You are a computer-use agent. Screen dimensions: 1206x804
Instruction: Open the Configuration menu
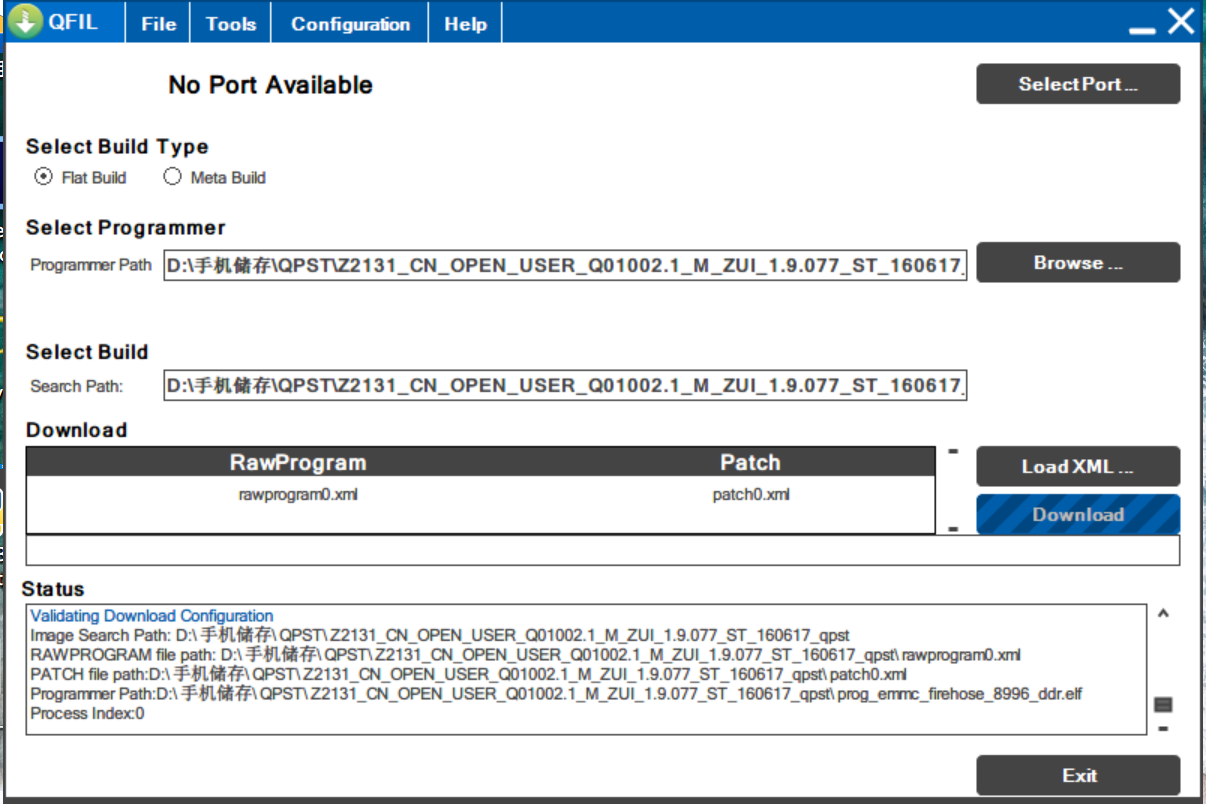coord(350,24)
